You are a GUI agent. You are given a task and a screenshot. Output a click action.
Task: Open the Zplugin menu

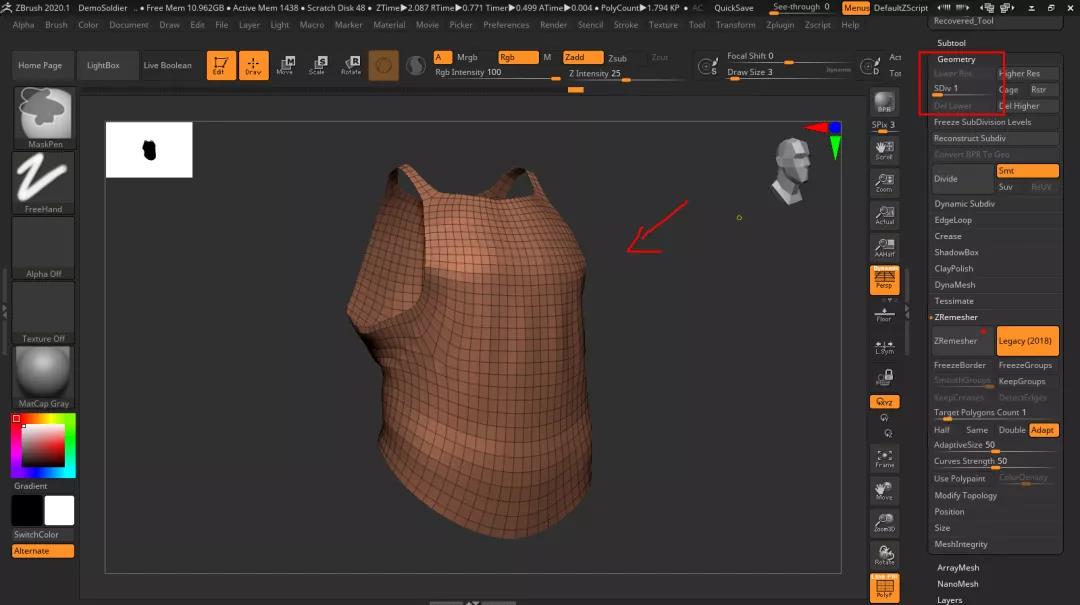click(780, 25)
